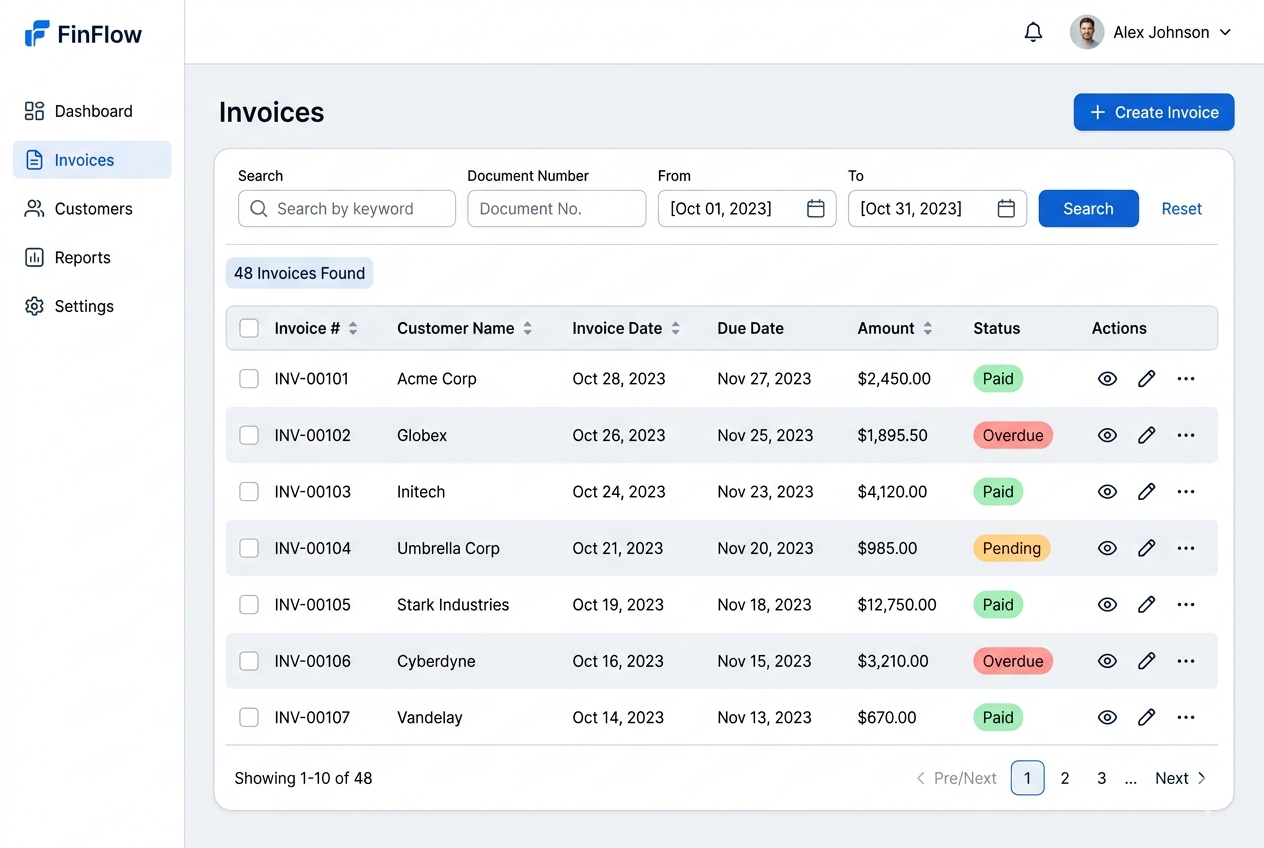The width and height of the screenshot is (1264, 848).
Task: Open the calendar picker for the From date
Action: coord(815,208)
